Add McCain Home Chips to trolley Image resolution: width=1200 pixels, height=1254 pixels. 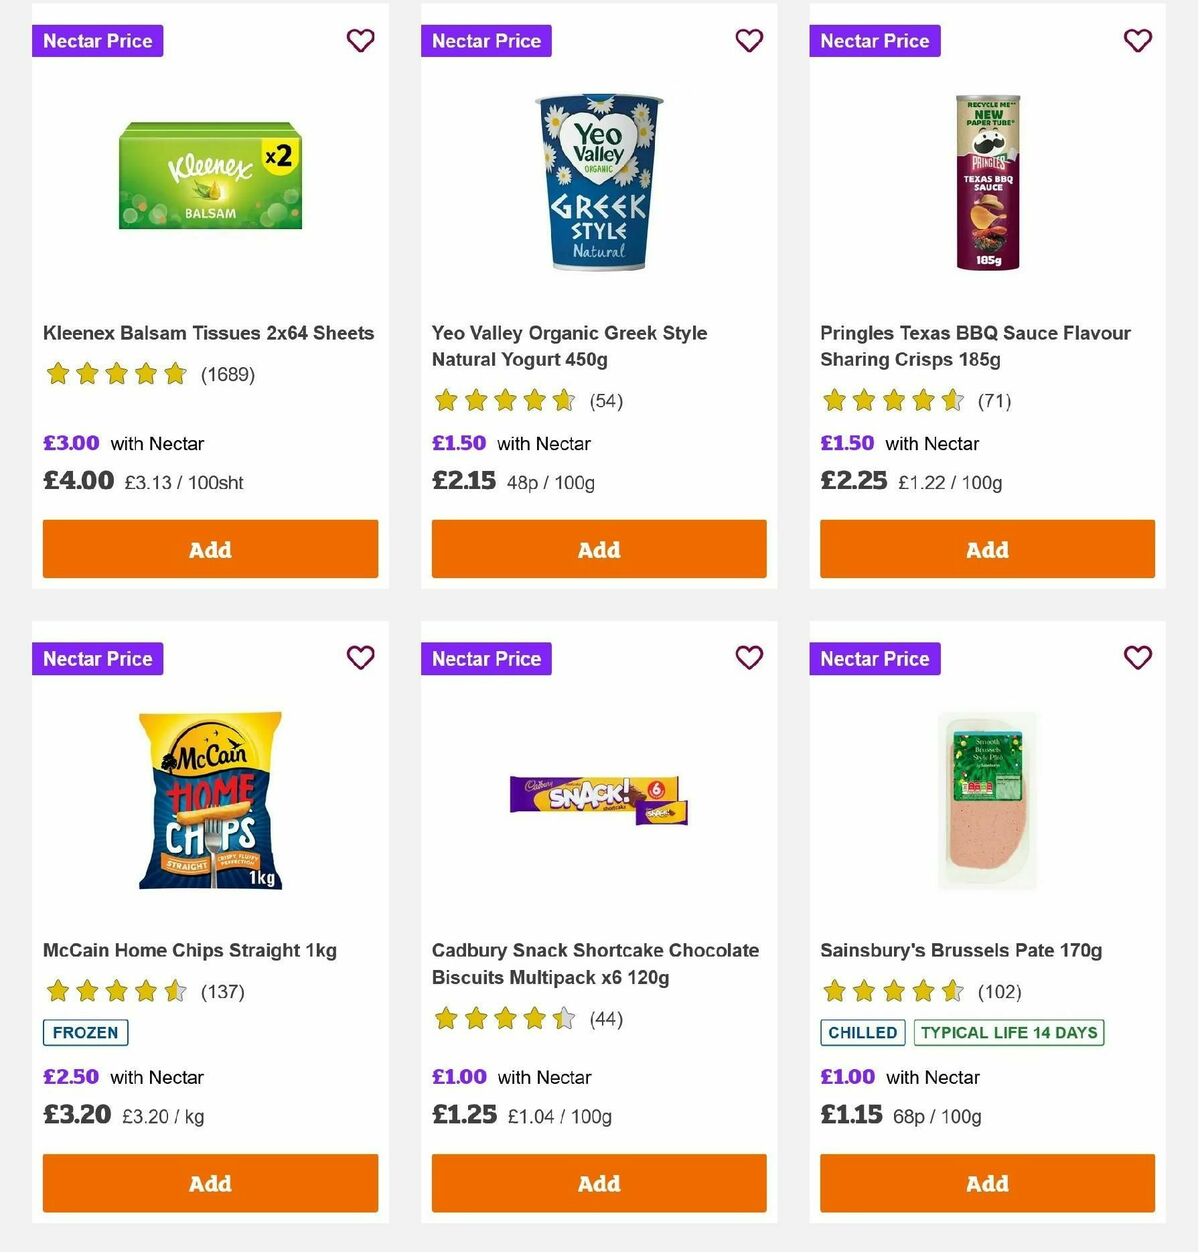click(210, 1183)
